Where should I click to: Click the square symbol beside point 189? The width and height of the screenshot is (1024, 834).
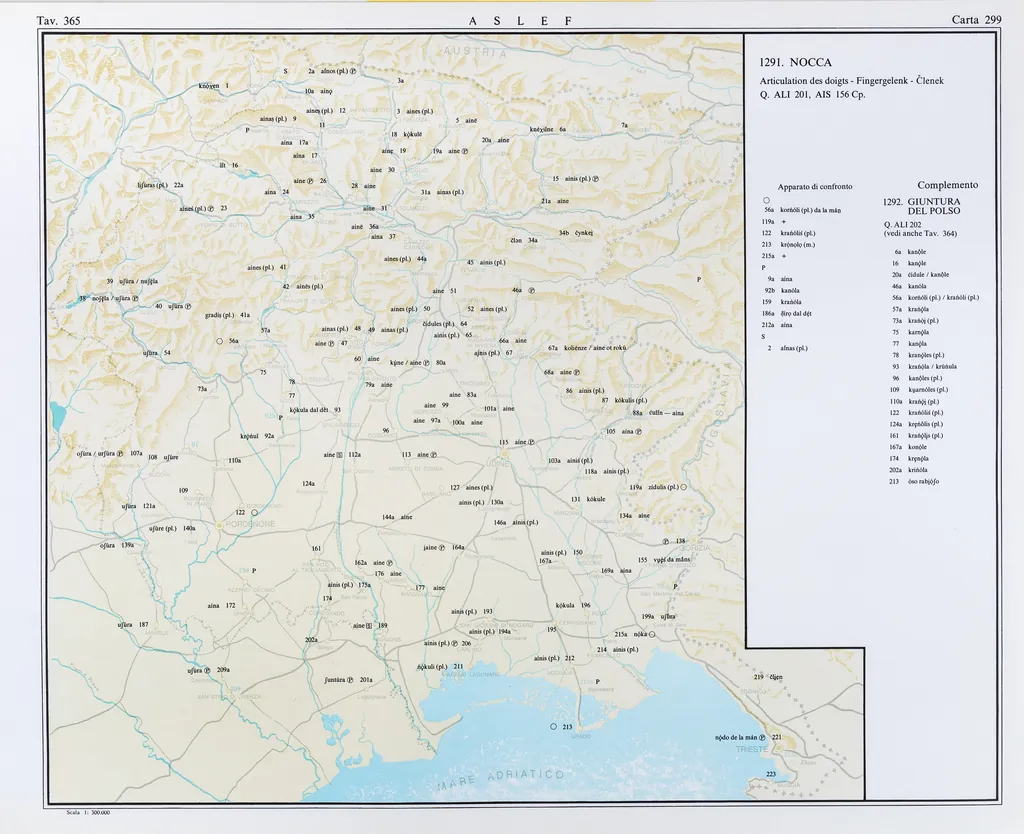369,626
